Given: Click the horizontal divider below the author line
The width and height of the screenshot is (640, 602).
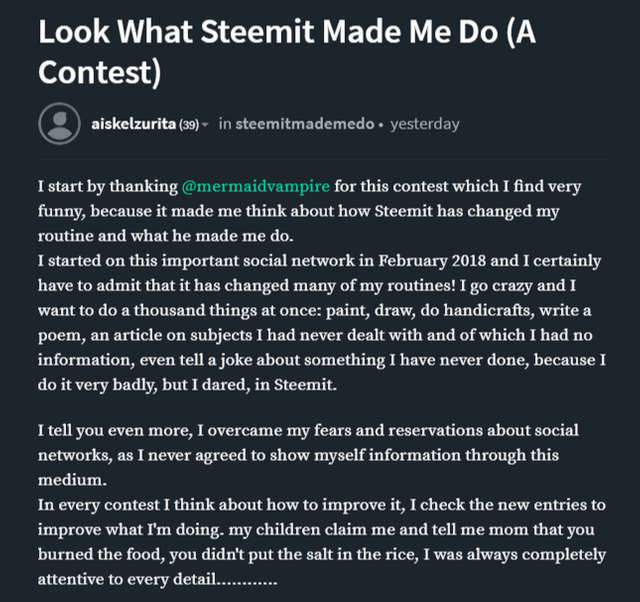Looking at the screenshot, I should tap(324, 158).
